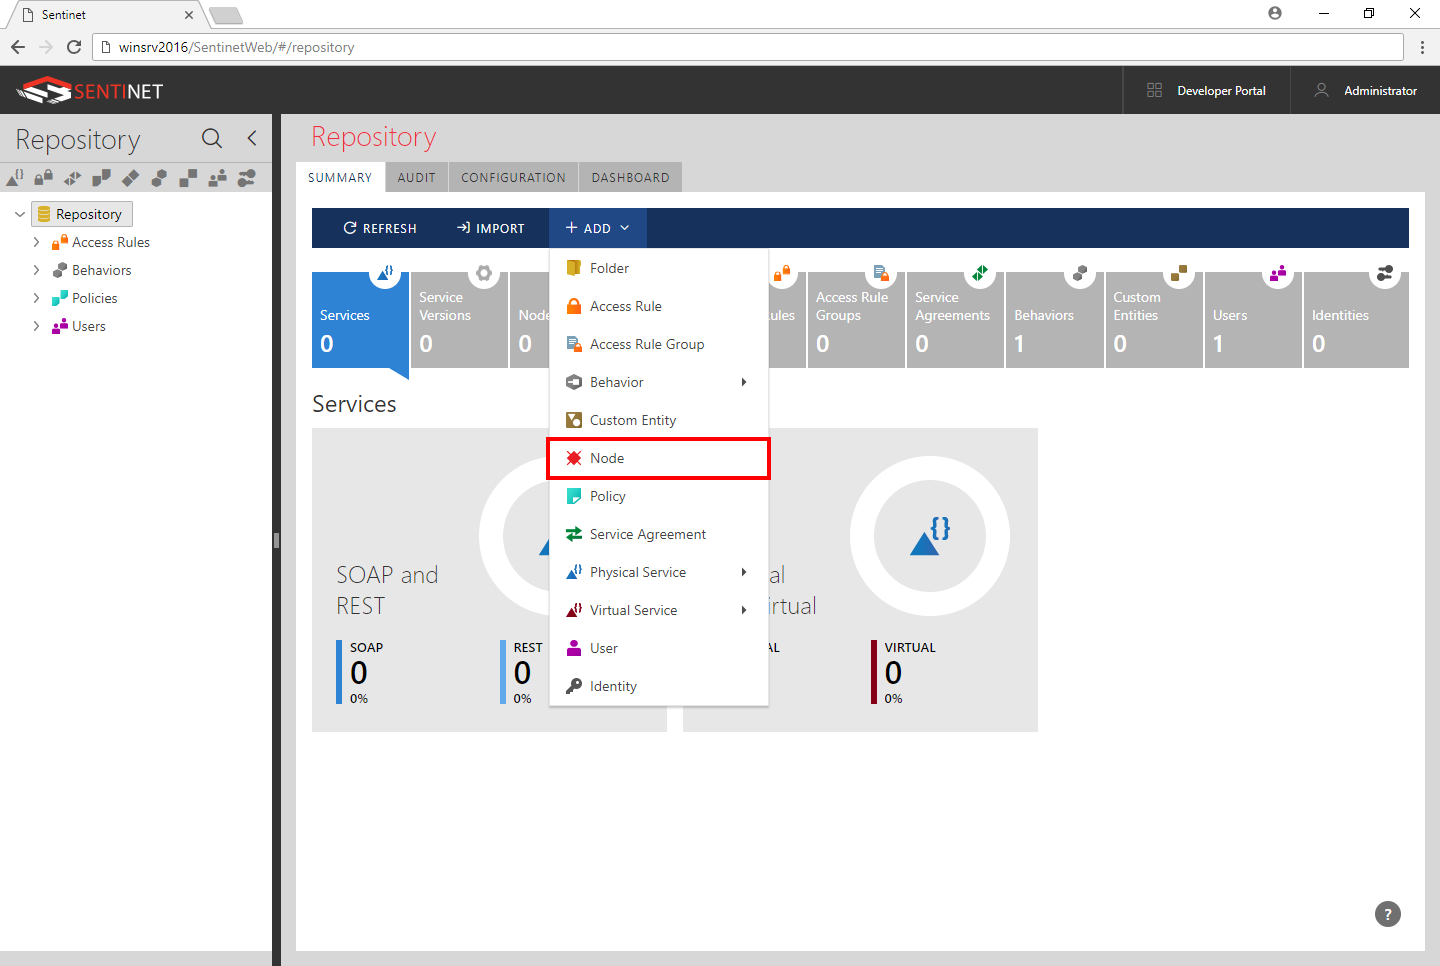The image size is (1440, 966).
Task: Switch to the Configuration tab
Action: (513, 177)
